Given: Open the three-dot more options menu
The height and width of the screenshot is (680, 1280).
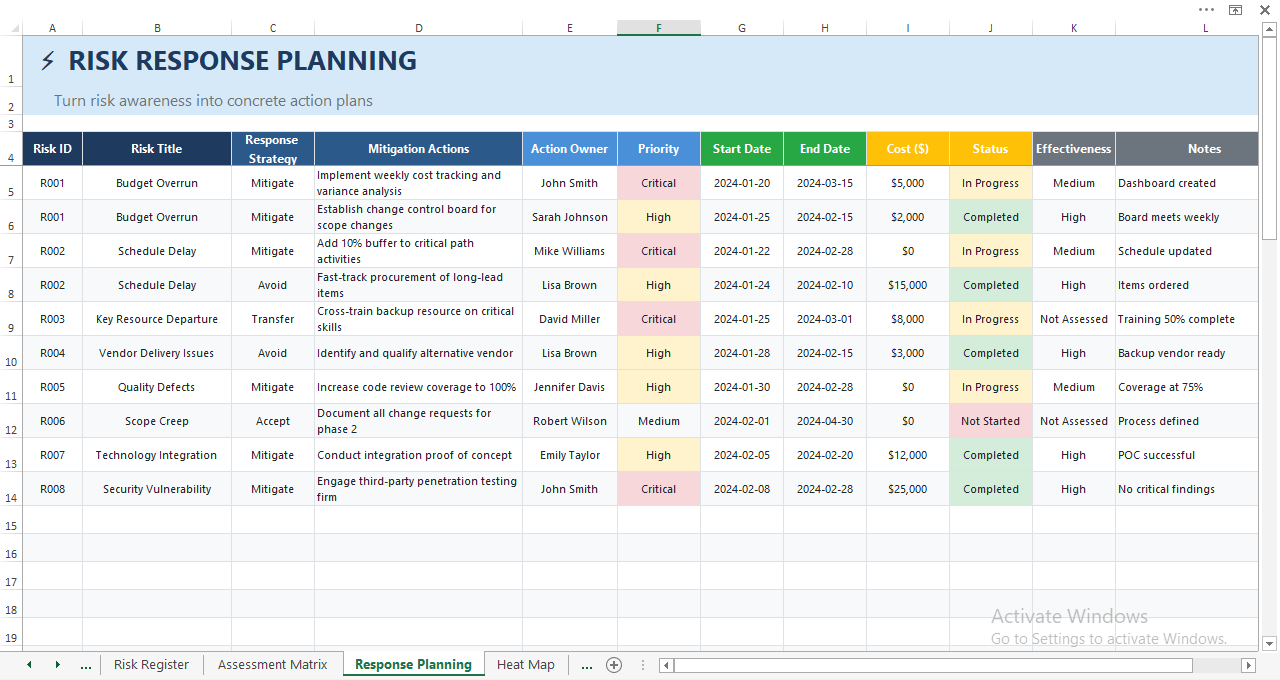Looking at the screenshot, I should pyautogui.click(x=1206, y=9).
